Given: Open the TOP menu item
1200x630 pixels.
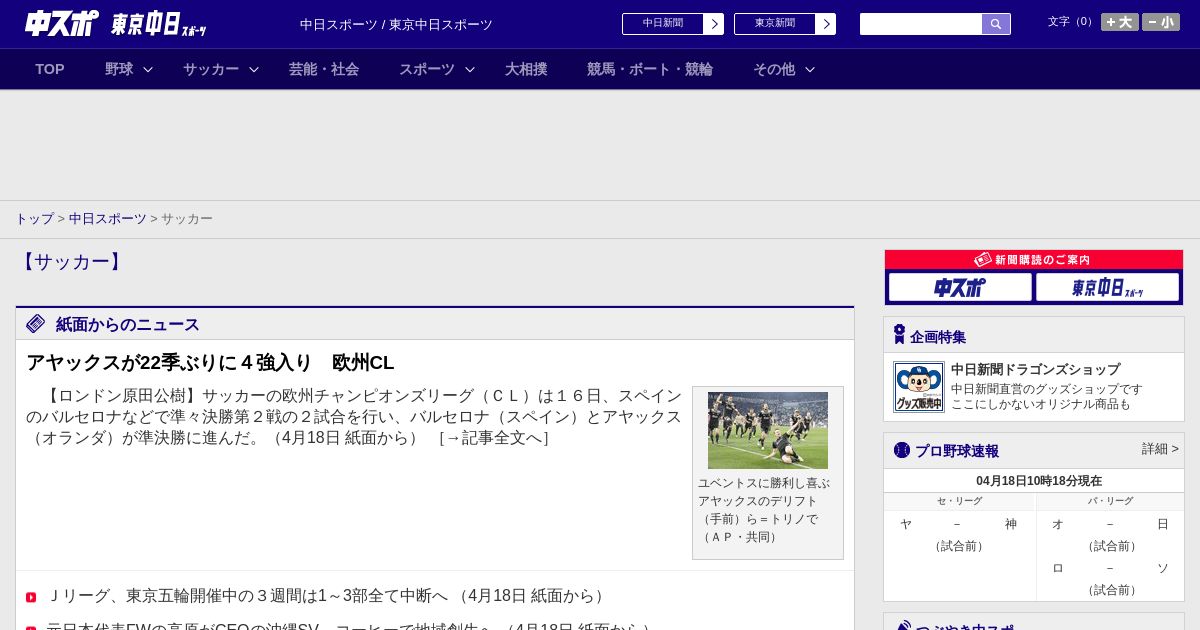Looking at the screenshot, I should coord(50,69).
